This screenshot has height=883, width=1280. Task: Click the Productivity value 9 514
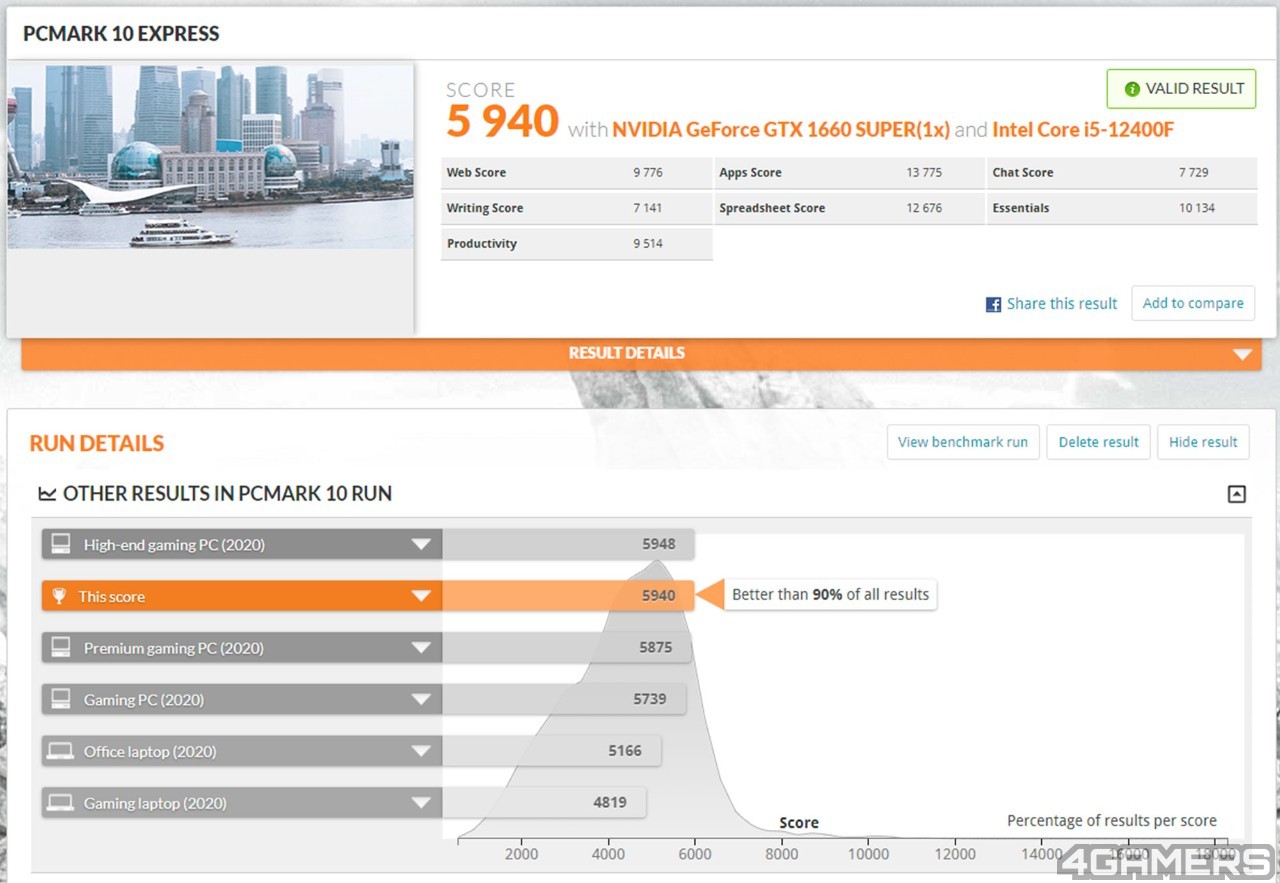tap(648, 243)
